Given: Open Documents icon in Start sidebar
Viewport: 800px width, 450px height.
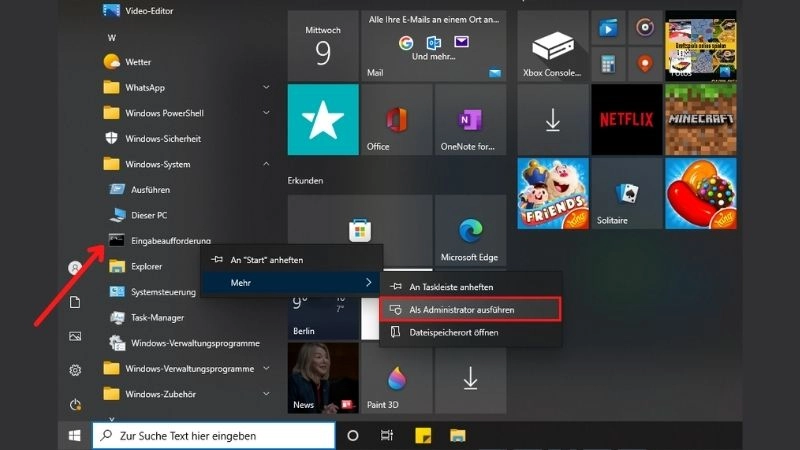Looking at the screenshot, I should click(x=75, y=302).
